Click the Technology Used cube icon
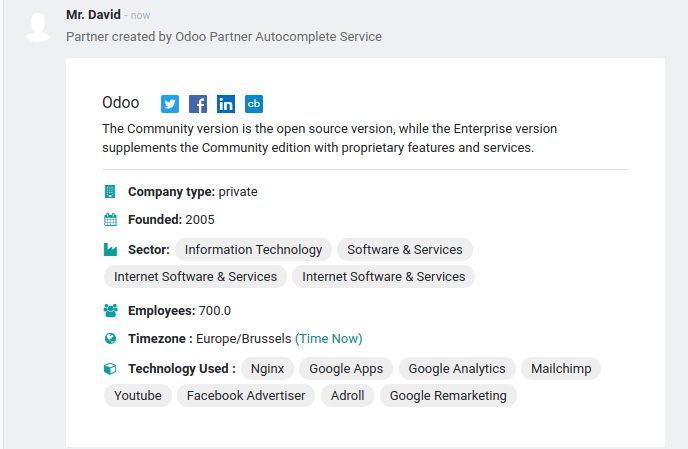Viewport: 688px width, 449px height. pos(110,368)
